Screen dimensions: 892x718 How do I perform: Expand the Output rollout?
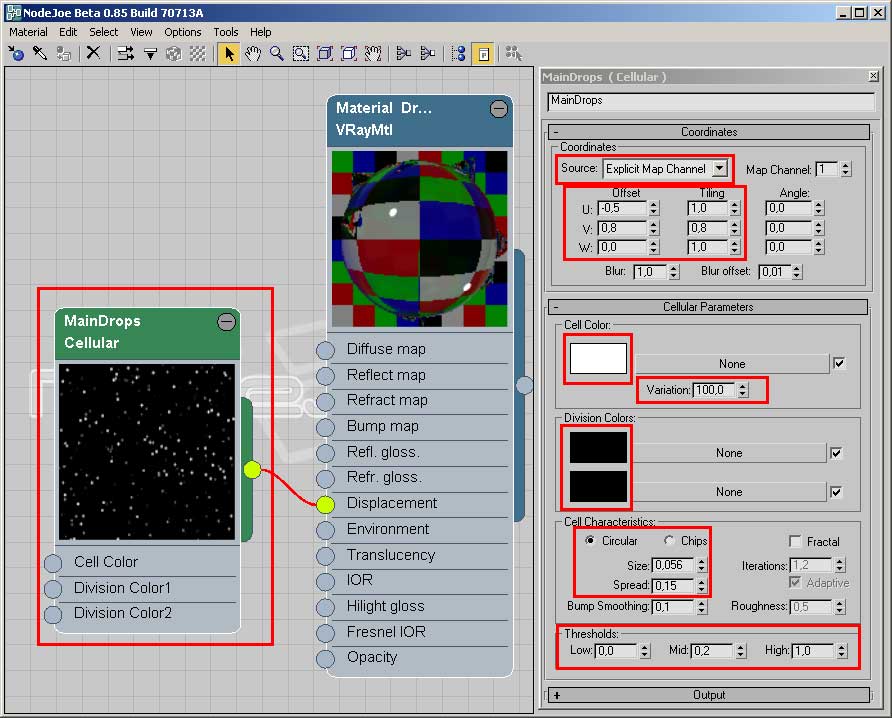click(x=708, y=695)
